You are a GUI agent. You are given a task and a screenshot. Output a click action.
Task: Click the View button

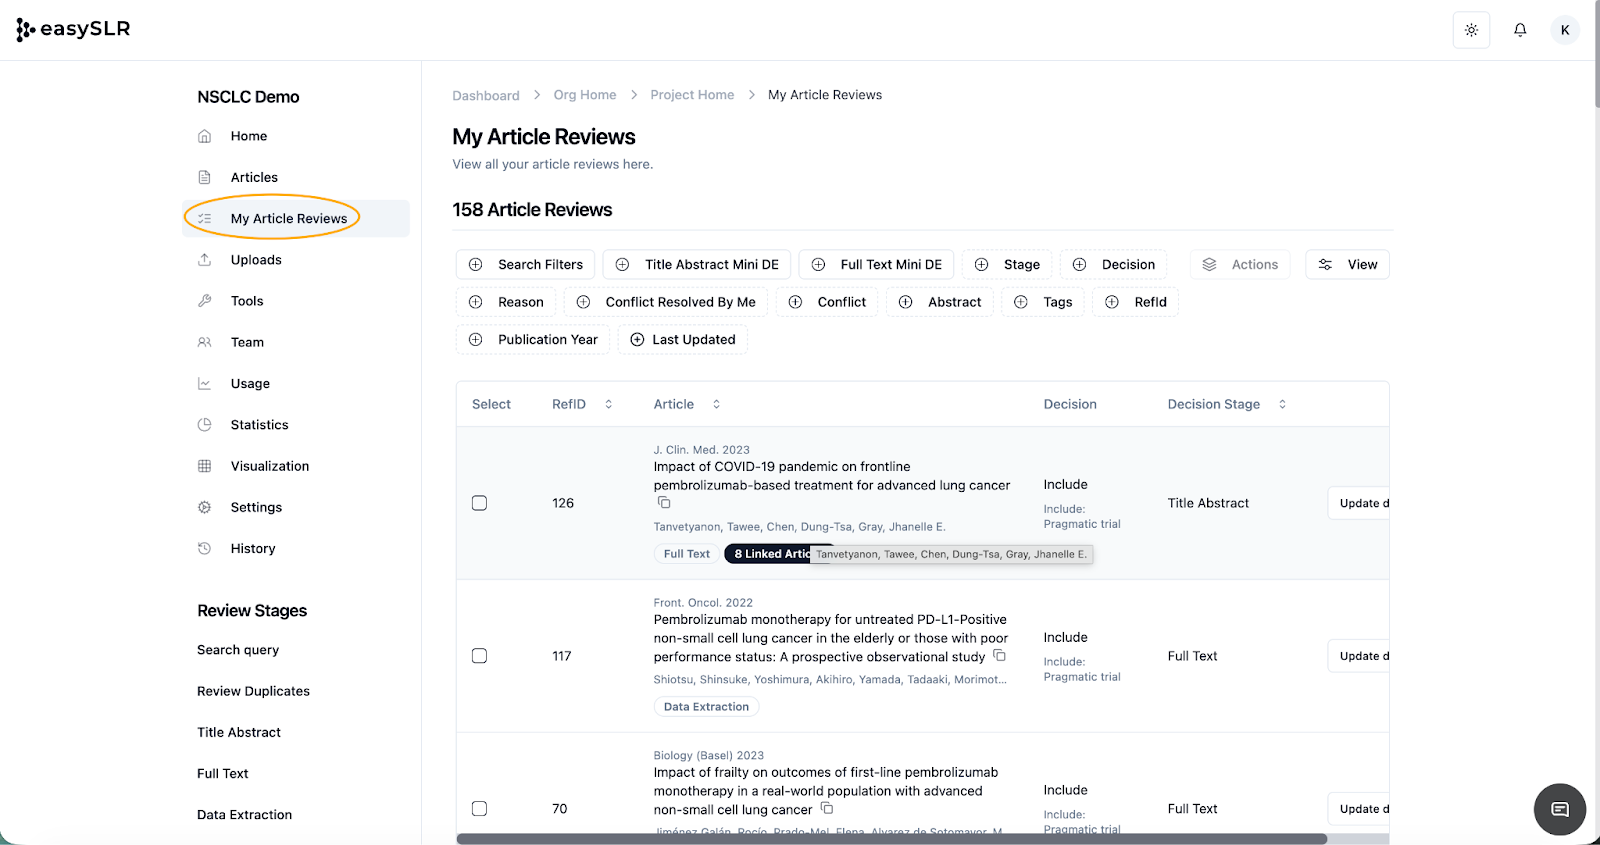(x=1347, y=265)
